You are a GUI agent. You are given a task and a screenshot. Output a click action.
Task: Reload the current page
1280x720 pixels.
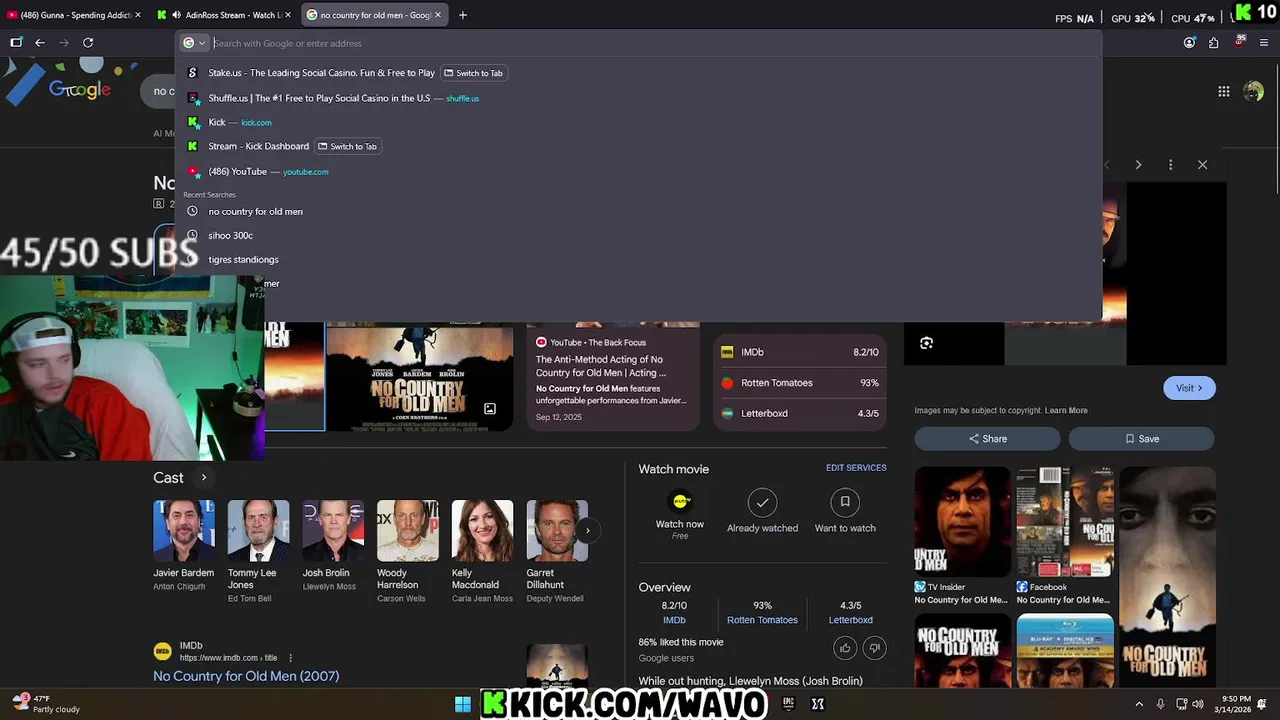(x=88, y=42)
